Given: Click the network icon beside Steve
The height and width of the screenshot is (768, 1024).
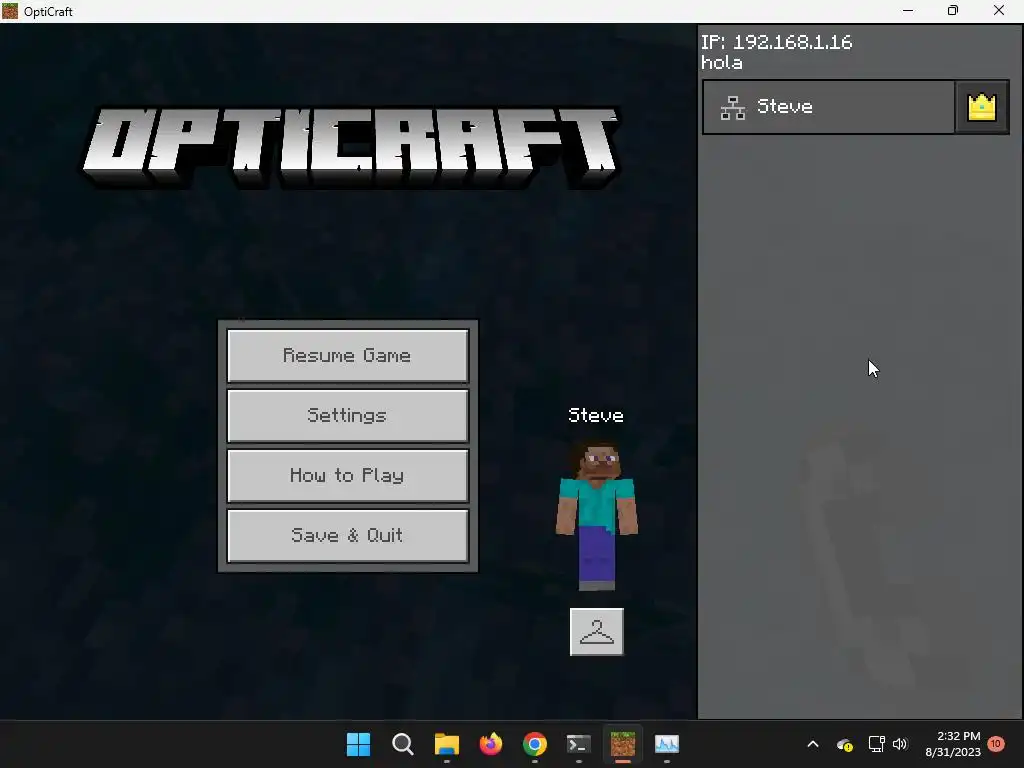Looking at the screenshot, I should pos(733,108).
